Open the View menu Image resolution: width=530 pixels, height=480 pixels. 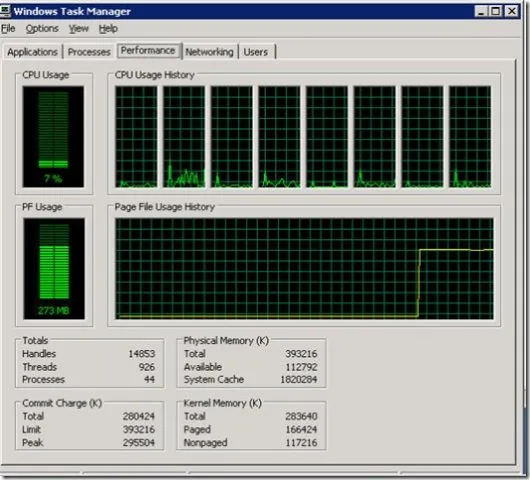pos(78,29)
